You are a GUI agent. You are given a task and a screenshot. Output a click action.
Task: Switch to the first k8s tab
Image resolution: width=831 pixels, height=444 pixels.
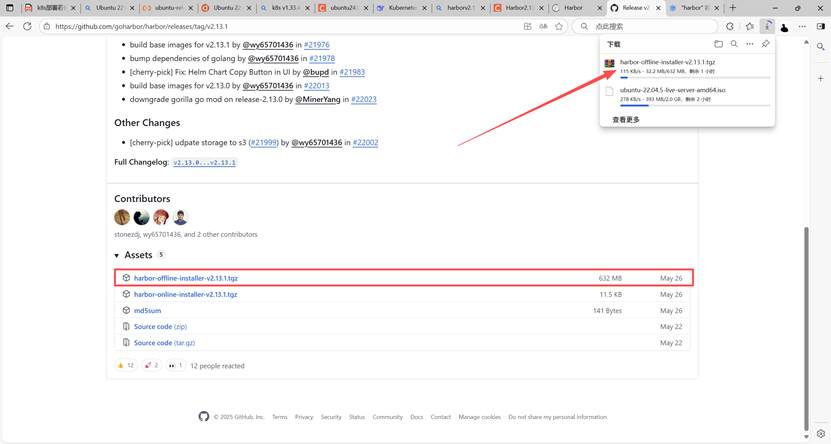[48, 8]
